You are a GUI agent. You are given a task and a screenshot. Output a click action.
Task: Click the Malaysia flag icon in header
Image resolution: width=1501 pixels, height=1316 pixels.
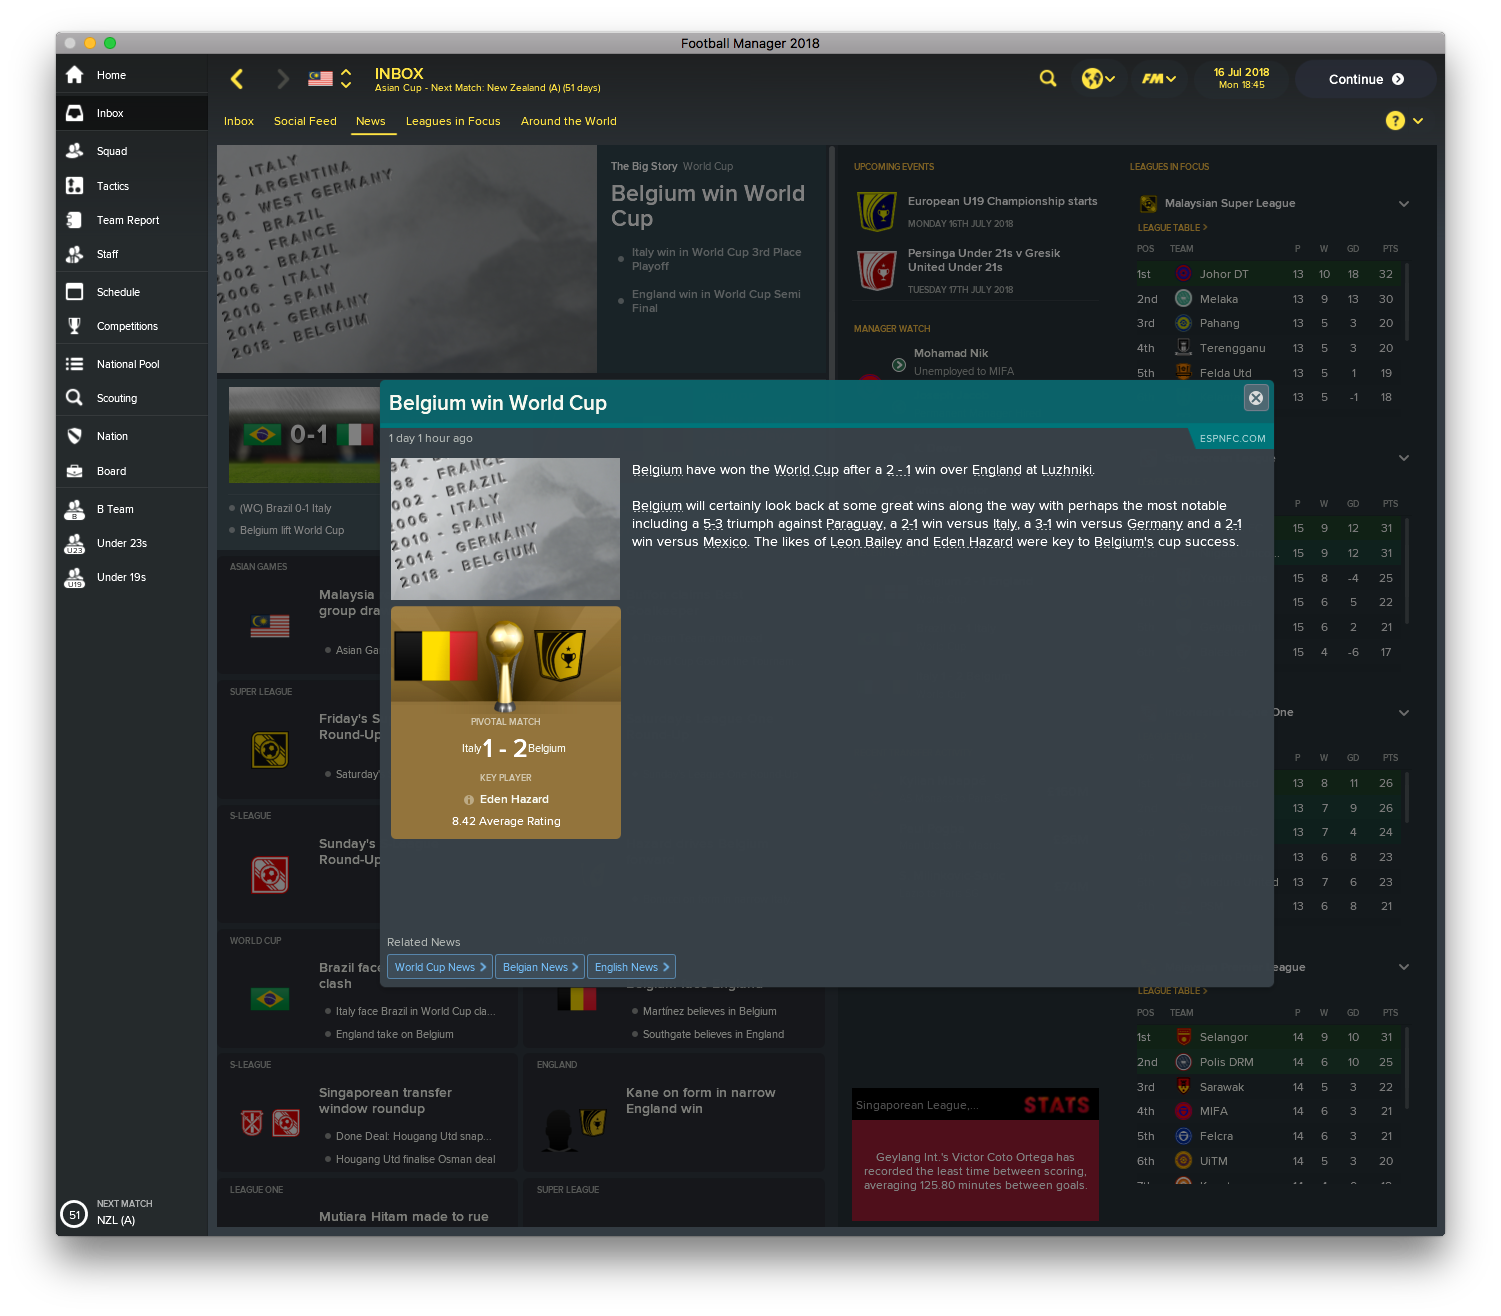320,78
